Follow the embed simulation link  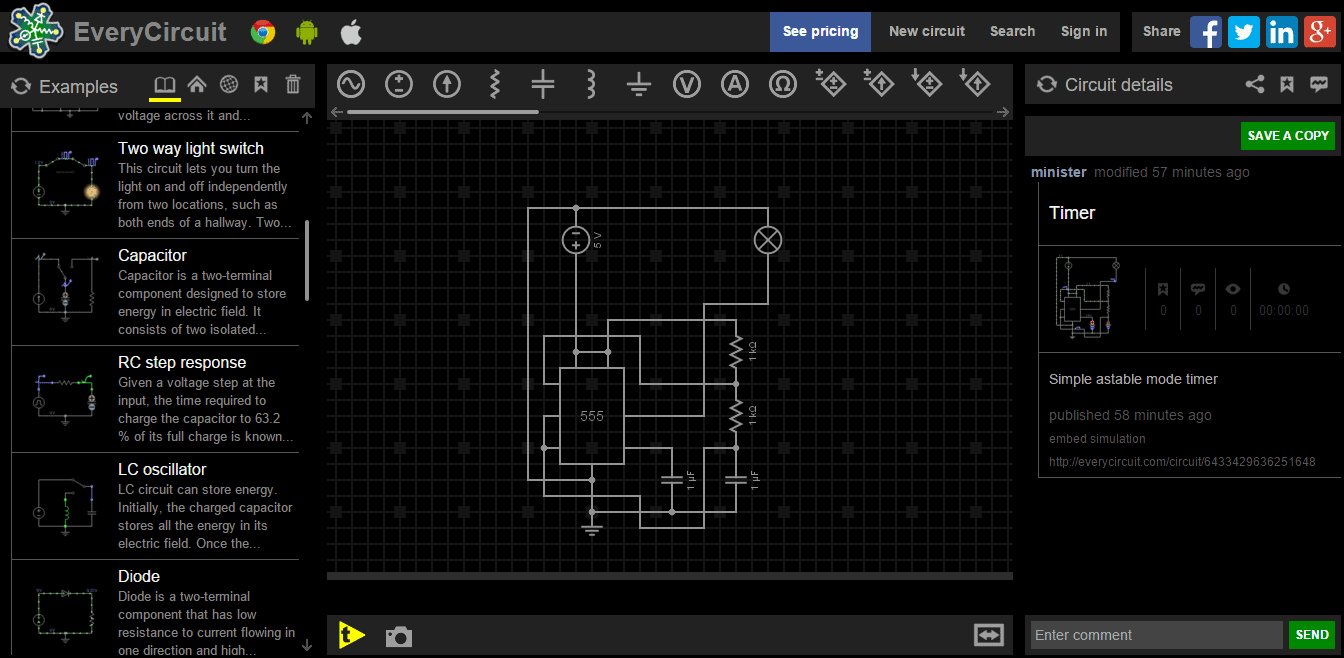point(1097,438)
